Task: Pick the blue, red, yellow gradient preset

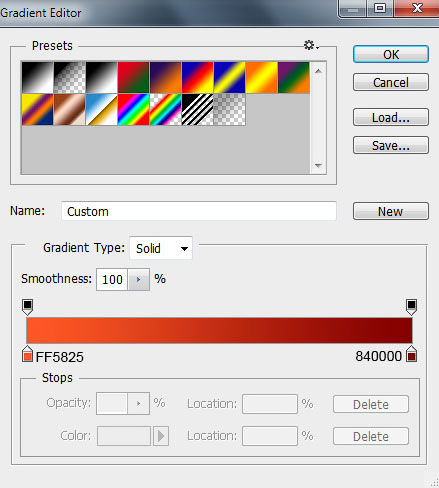Action: pos(197,77)
